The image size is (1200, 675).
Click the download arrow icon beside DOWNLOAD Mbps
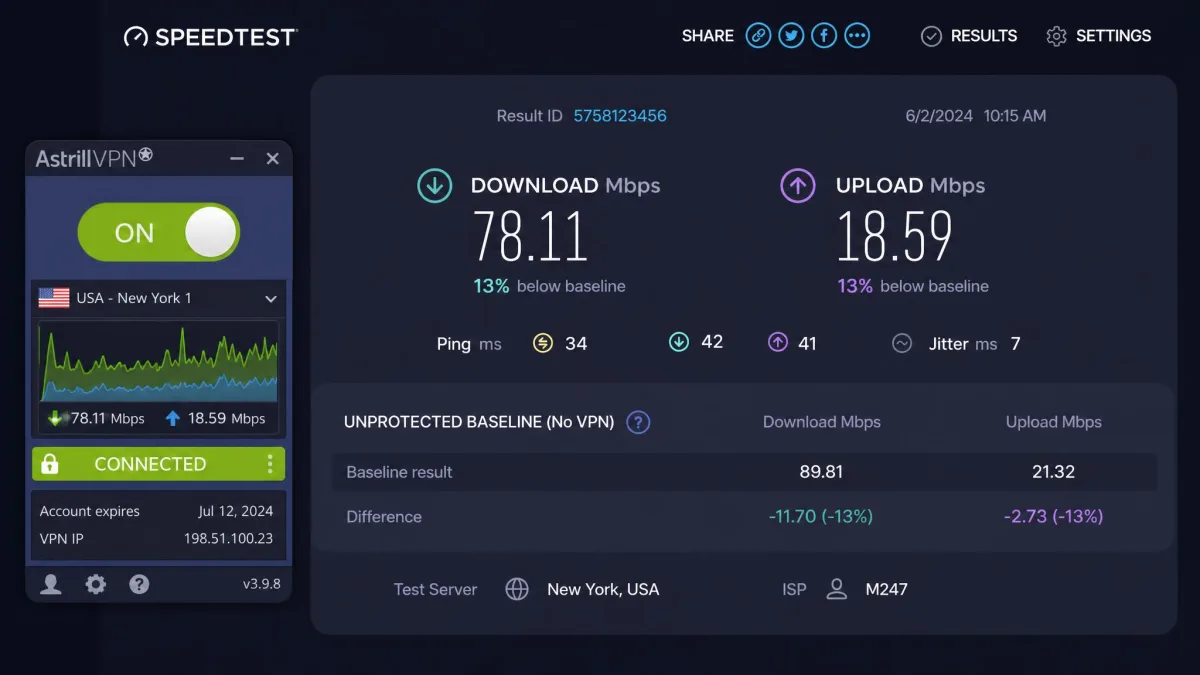[x=434, y=185]
